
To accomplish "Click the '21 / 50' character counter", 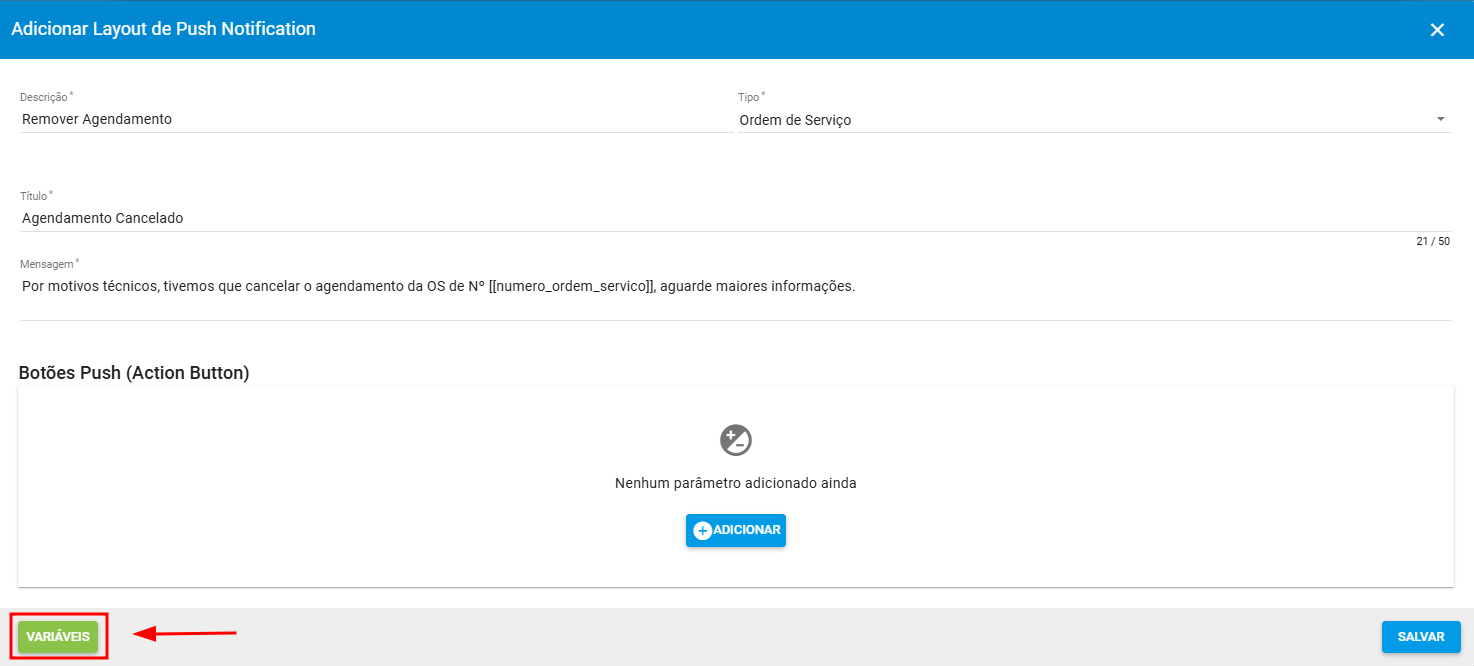I will point(1433,242).
